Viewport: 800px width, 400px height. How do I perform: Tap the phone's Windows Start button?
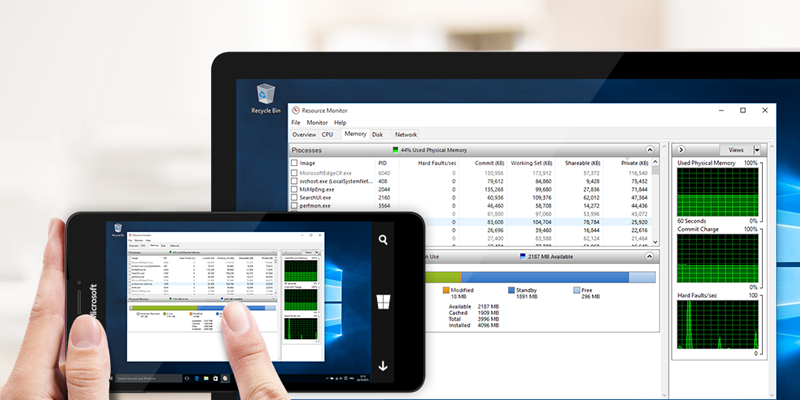383,302
